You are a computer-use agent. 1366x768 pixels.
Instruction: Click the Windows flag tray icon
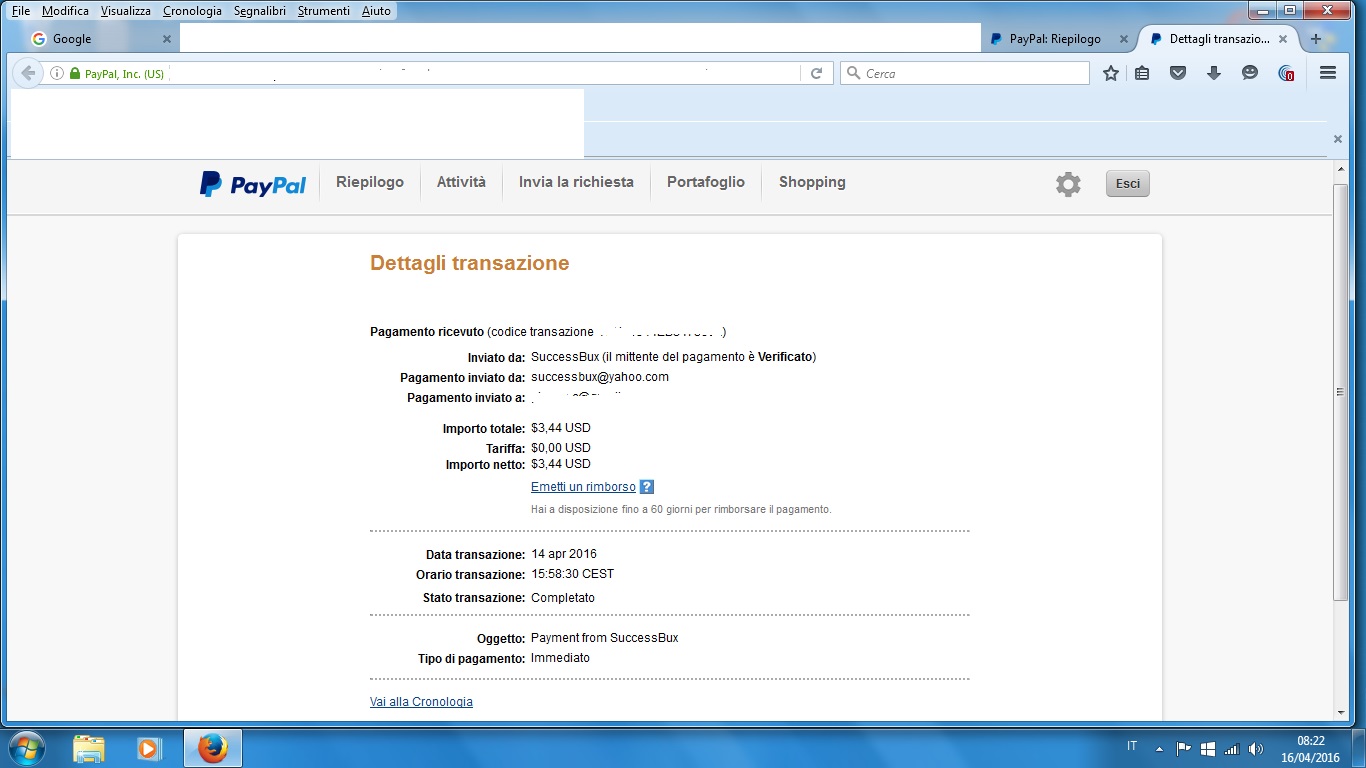pyautogui.click(x=1207, y=748)
